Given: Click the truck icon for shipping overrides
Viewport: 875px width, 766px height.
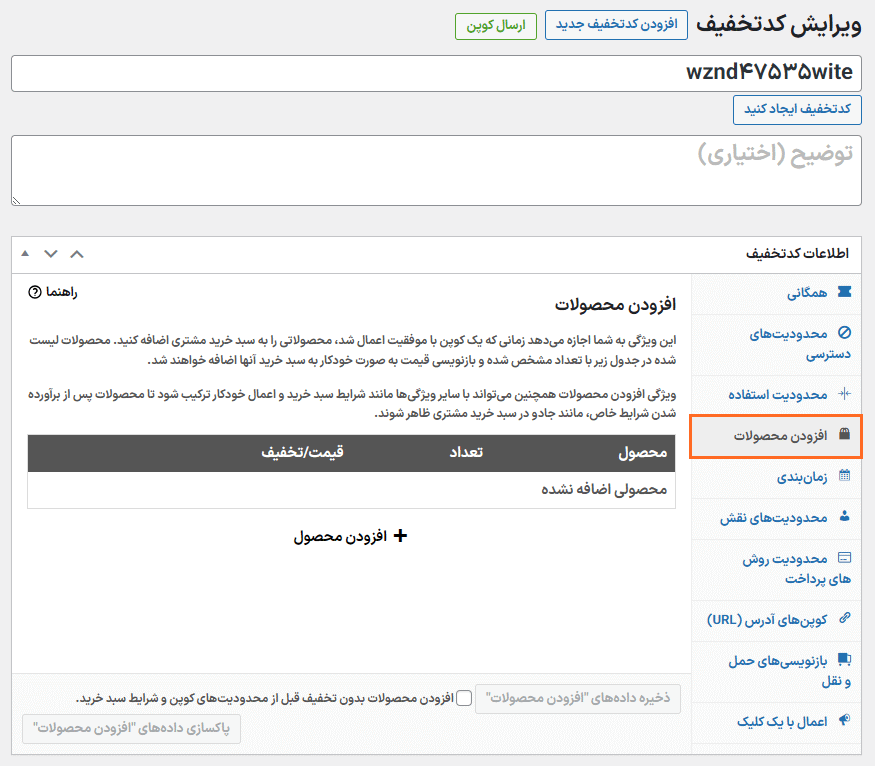Looking at the screenshot, I should [x=845, y=660].
